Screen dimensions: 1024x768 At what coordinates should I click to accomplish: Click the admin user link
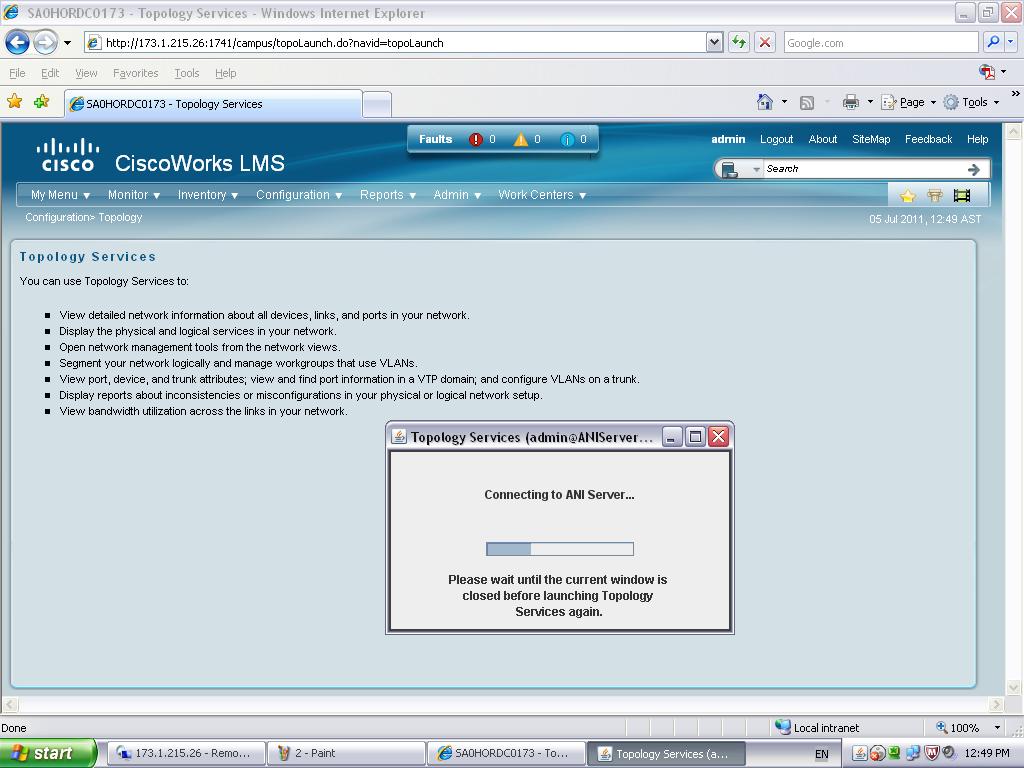tap(728, 139)
